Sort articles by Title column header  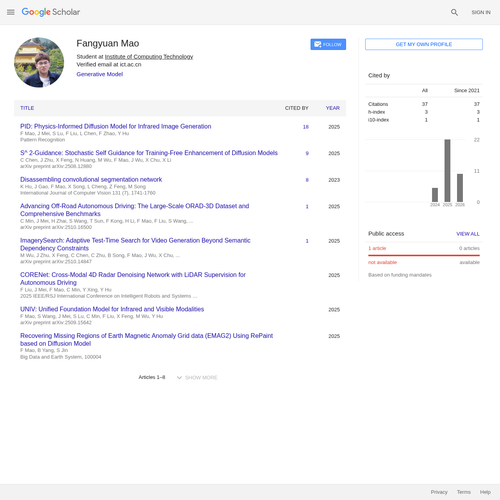point(27,108)
